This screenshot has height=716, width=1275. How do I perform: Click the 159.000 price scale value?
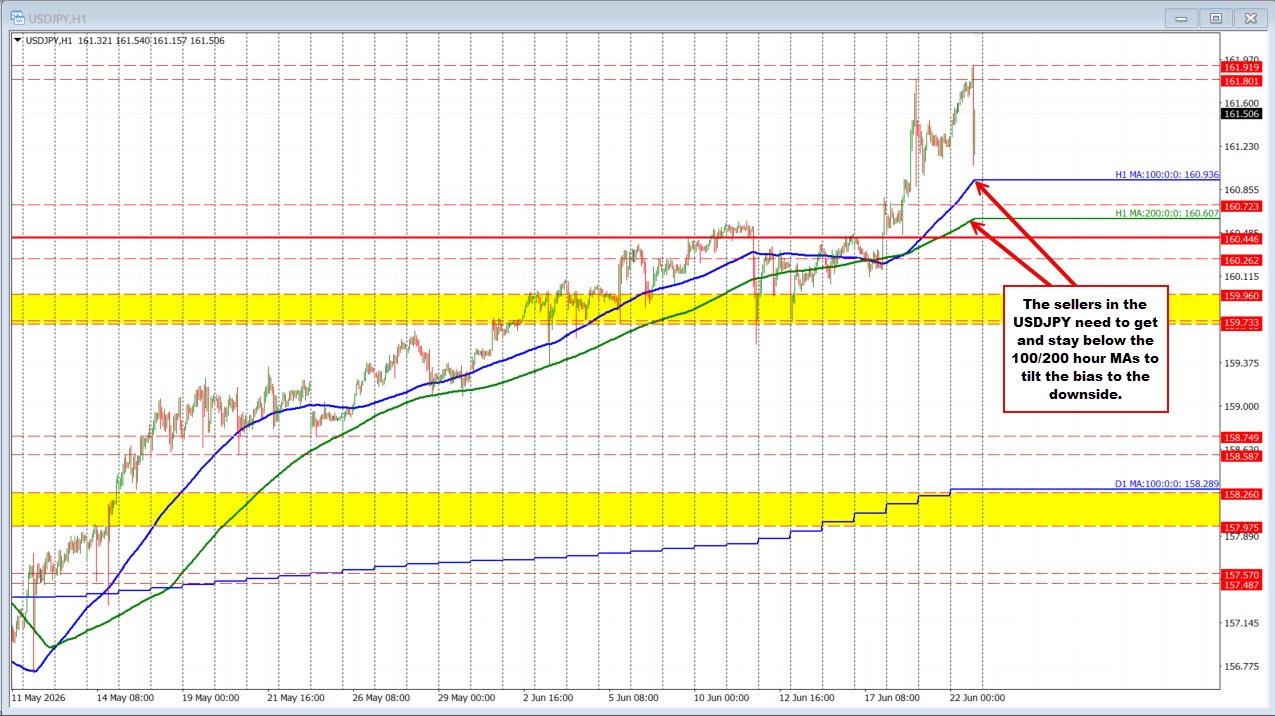[x=1241, y=407]
